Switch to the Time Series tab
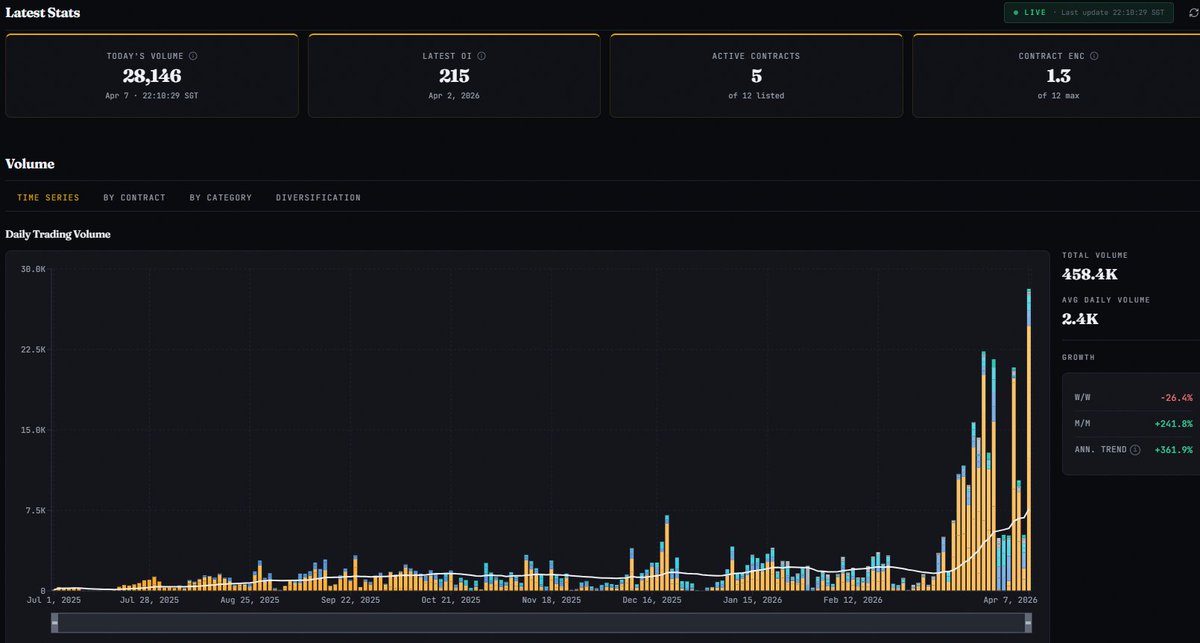This screenshot has height=643, width=1200. [48, 198]
